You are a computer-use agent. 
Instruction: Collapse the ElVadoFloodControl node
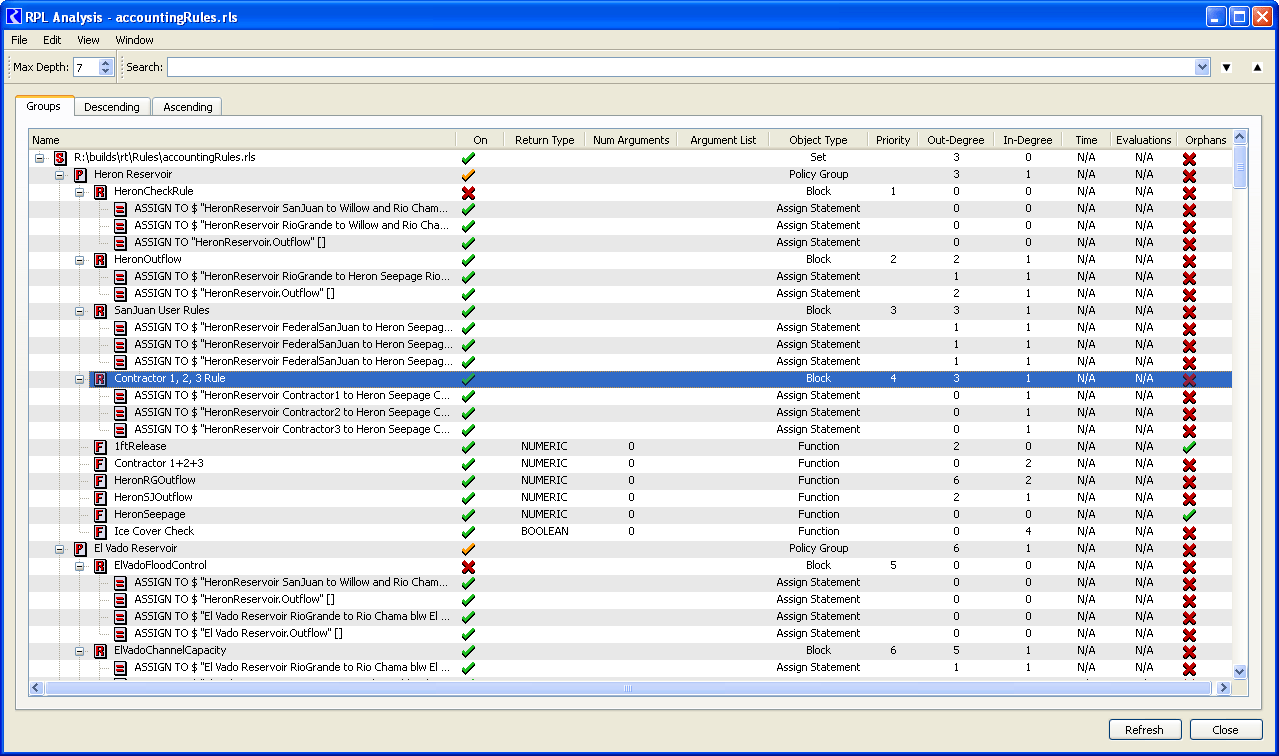pyautogui.click(x=80, y=566)
